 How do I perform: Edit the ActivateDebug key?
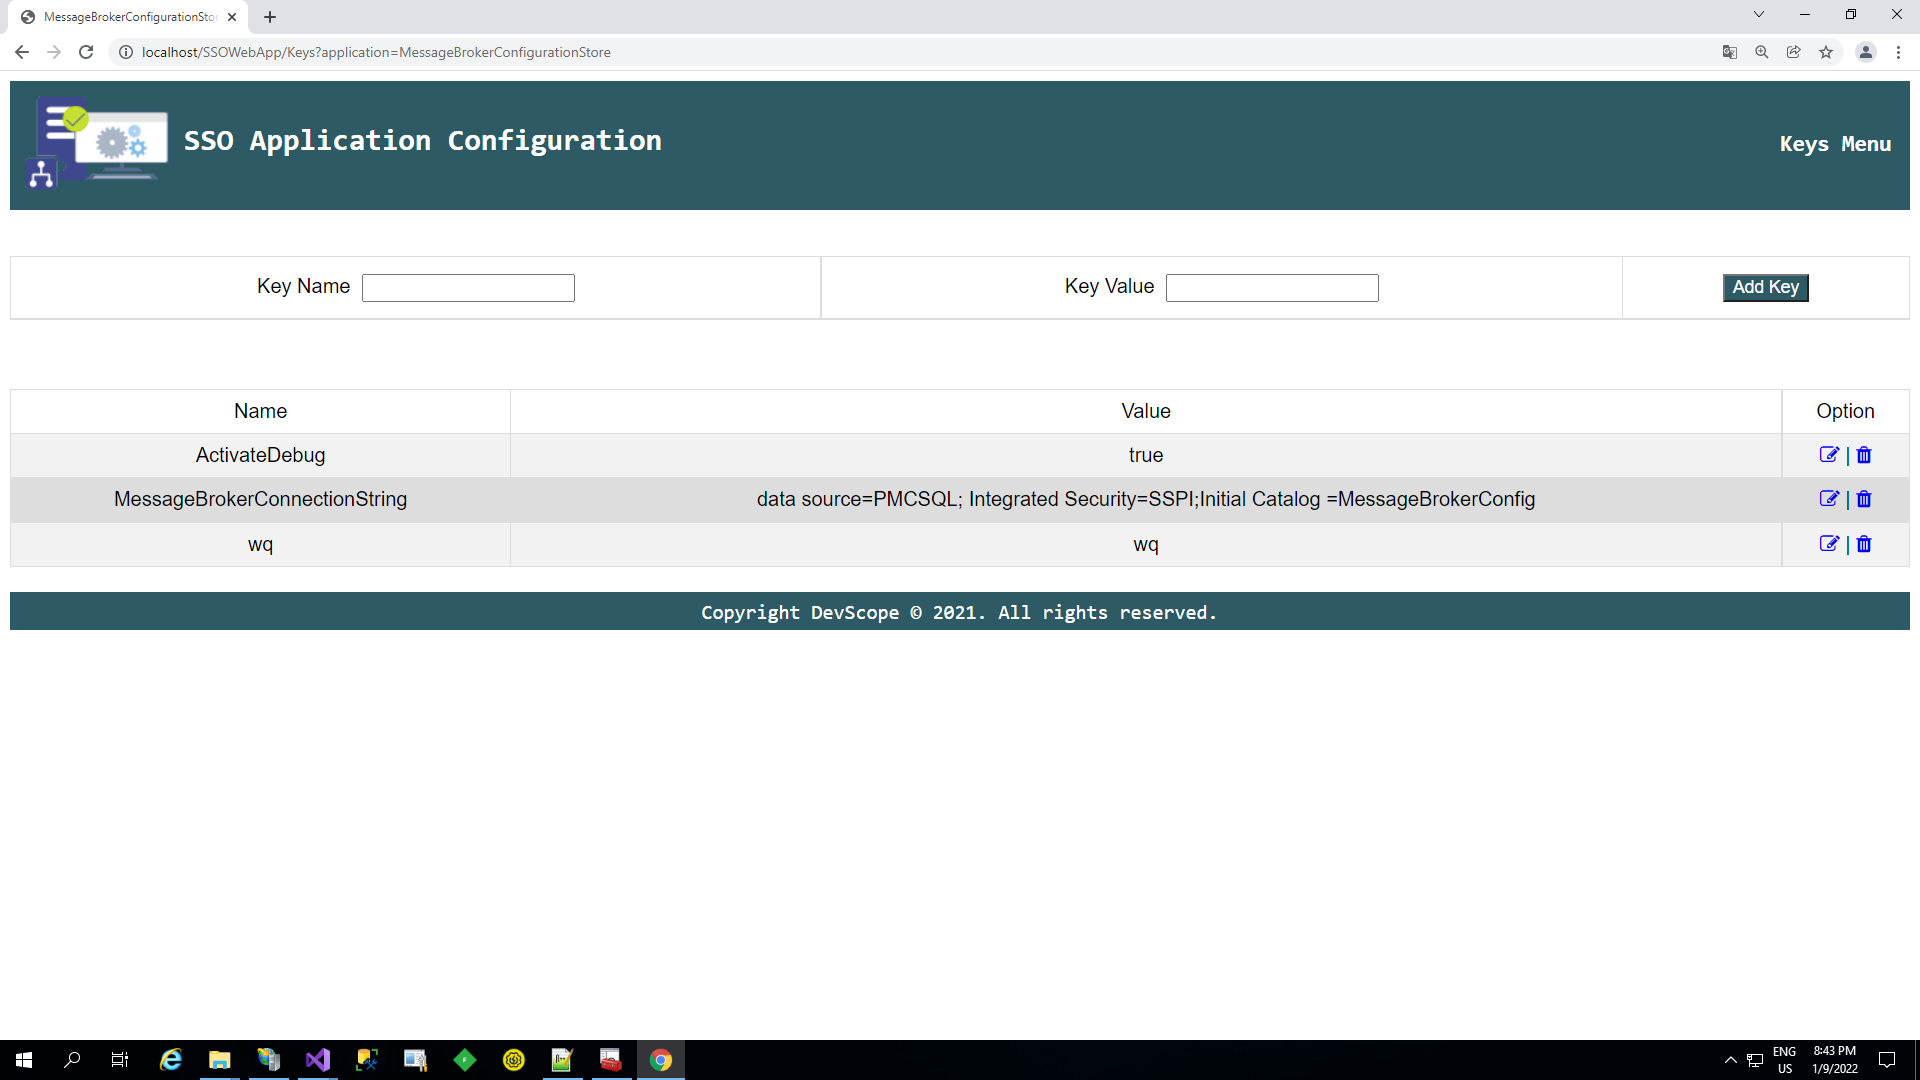tap(1828, 455)
